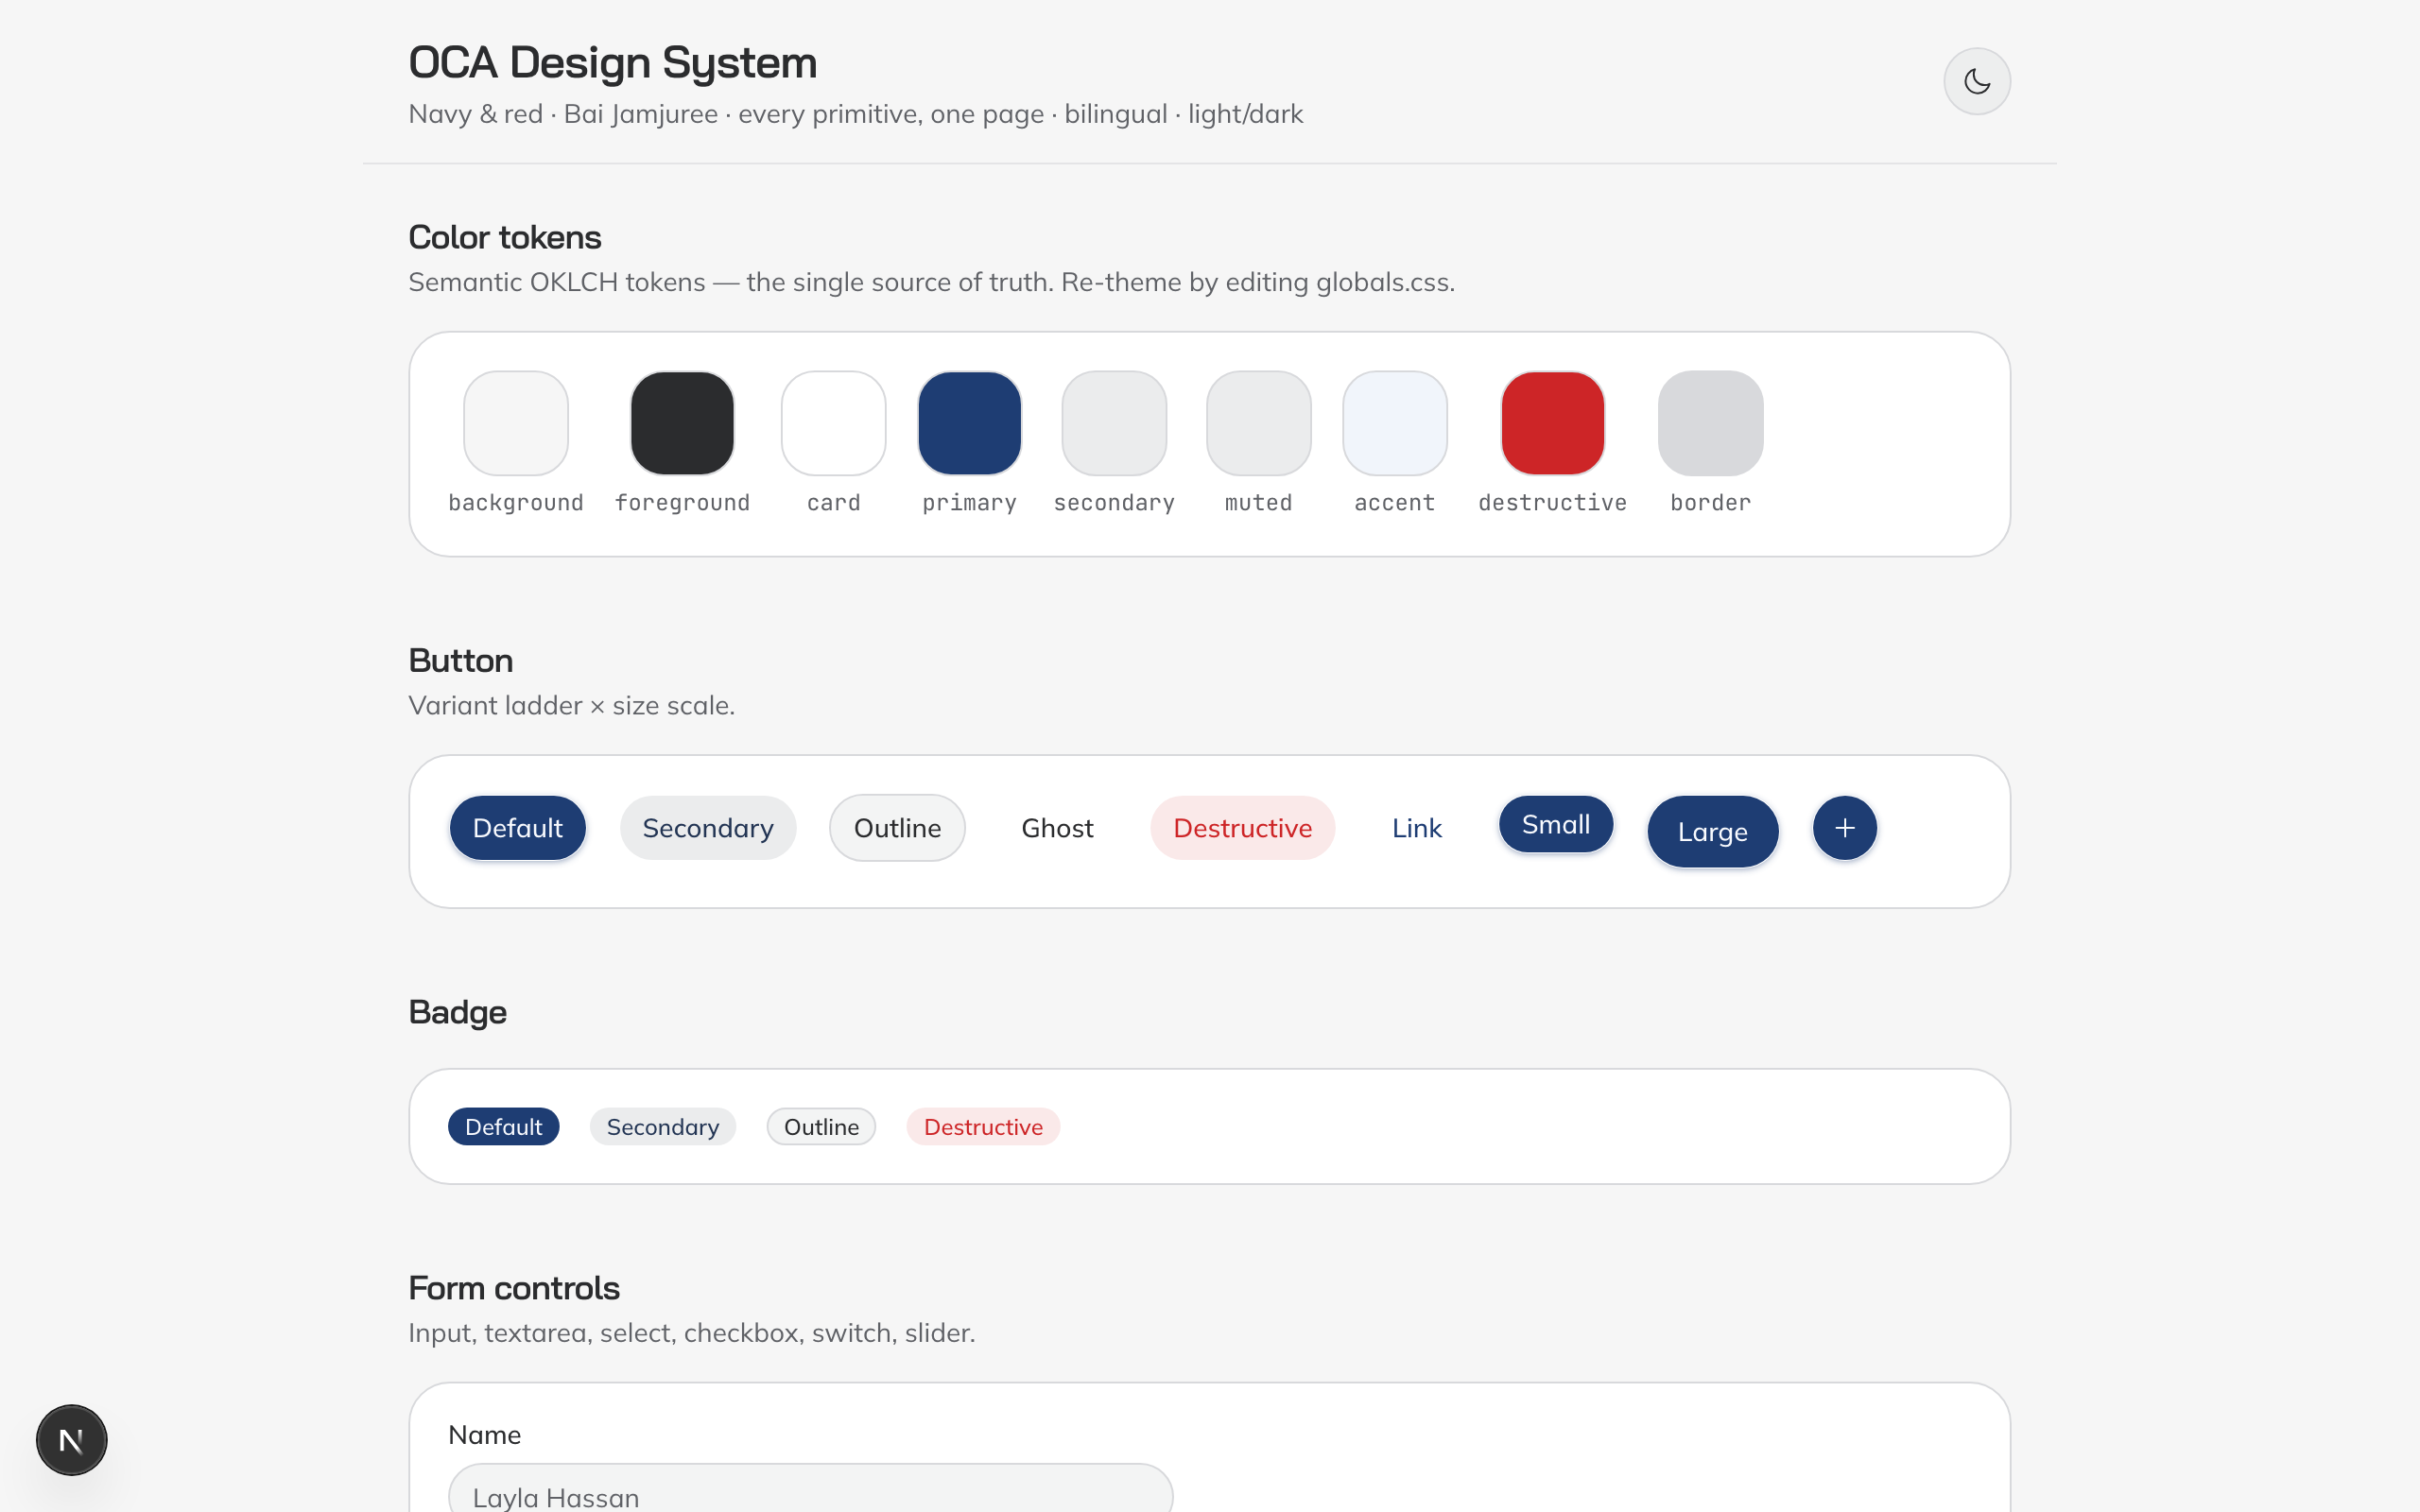Click the Outline badge
Screen dimensions: 2420x1512
821,1127
